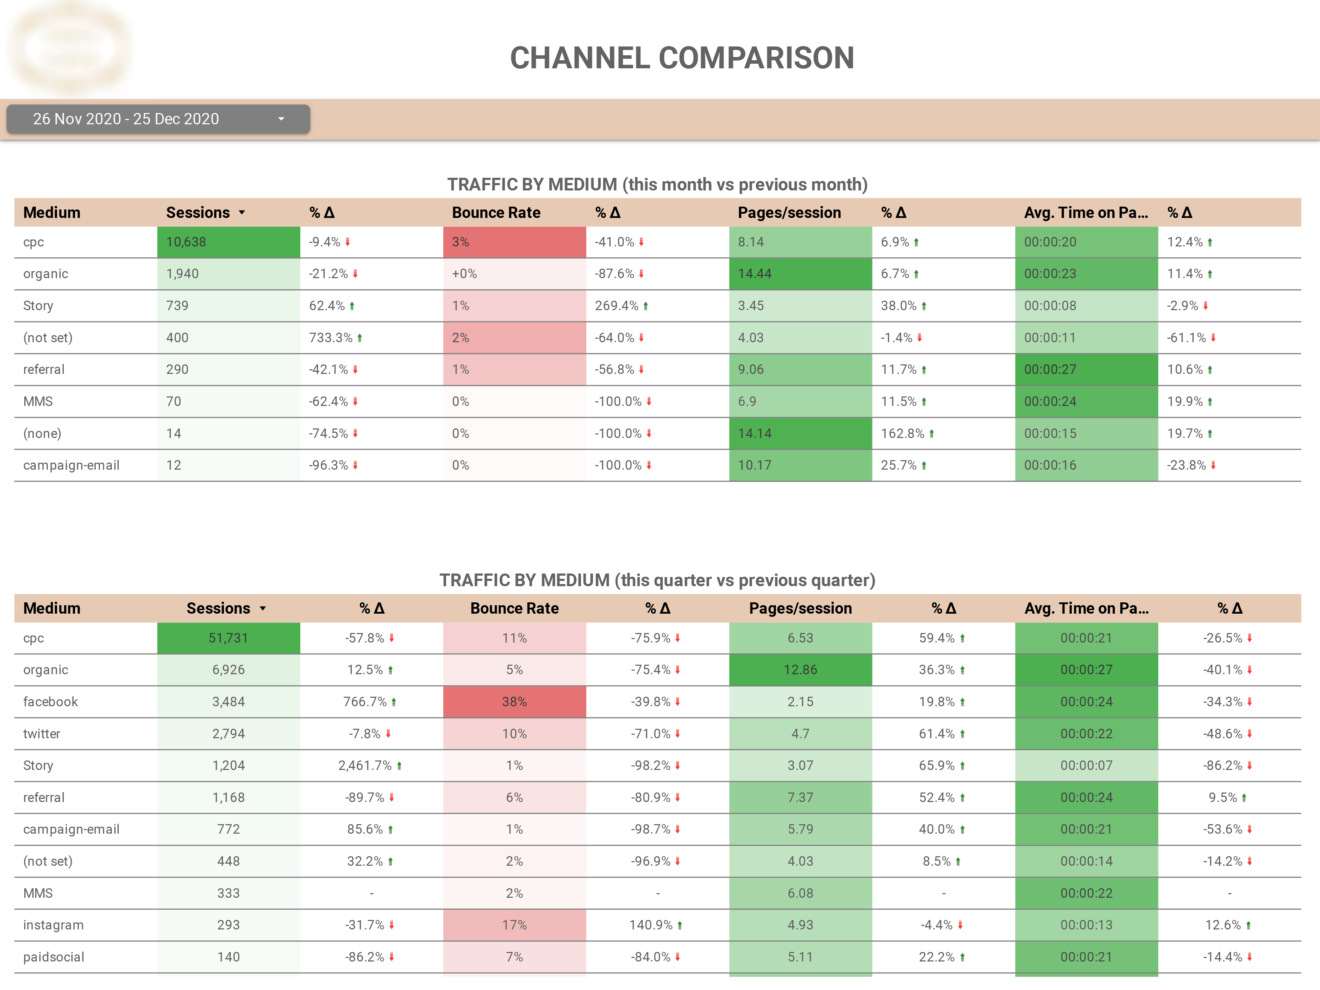Click Avg. Time on Pa... header in monthly table
1320x990 pixels.
click(x=1086, y=212)
